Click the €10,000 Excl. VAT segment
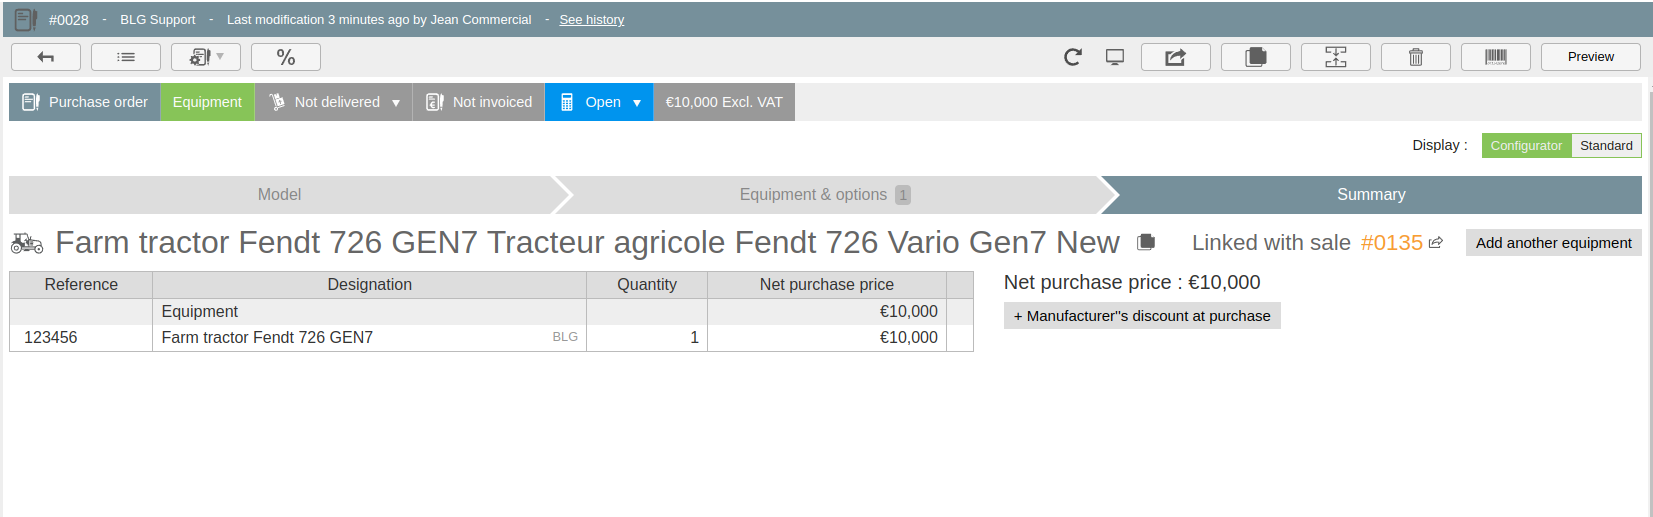Image resolution: width=1653 pixels, height=517 pixels. click(x=724, y=102)
